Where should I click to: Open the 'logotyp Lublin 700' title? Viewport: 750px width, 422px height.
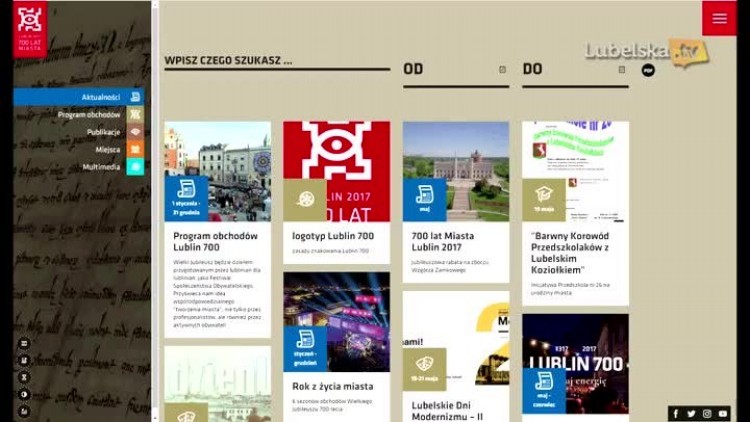pyautogui.click(x=333, y=236)
